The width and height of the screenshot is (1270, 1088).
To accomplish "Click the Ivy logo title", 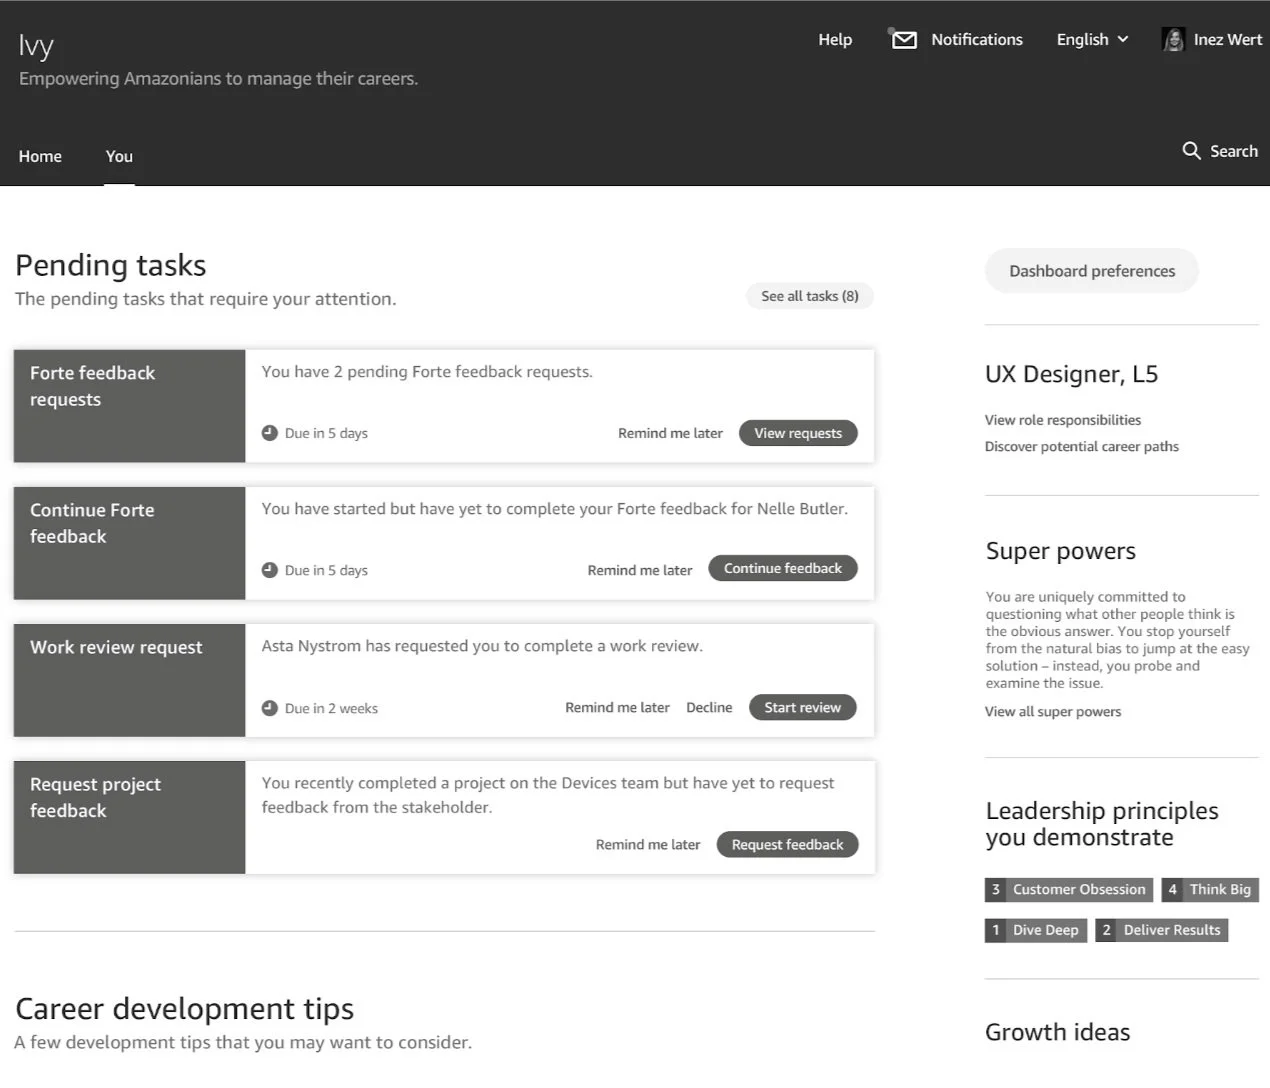I will click(x=36, y=46).
